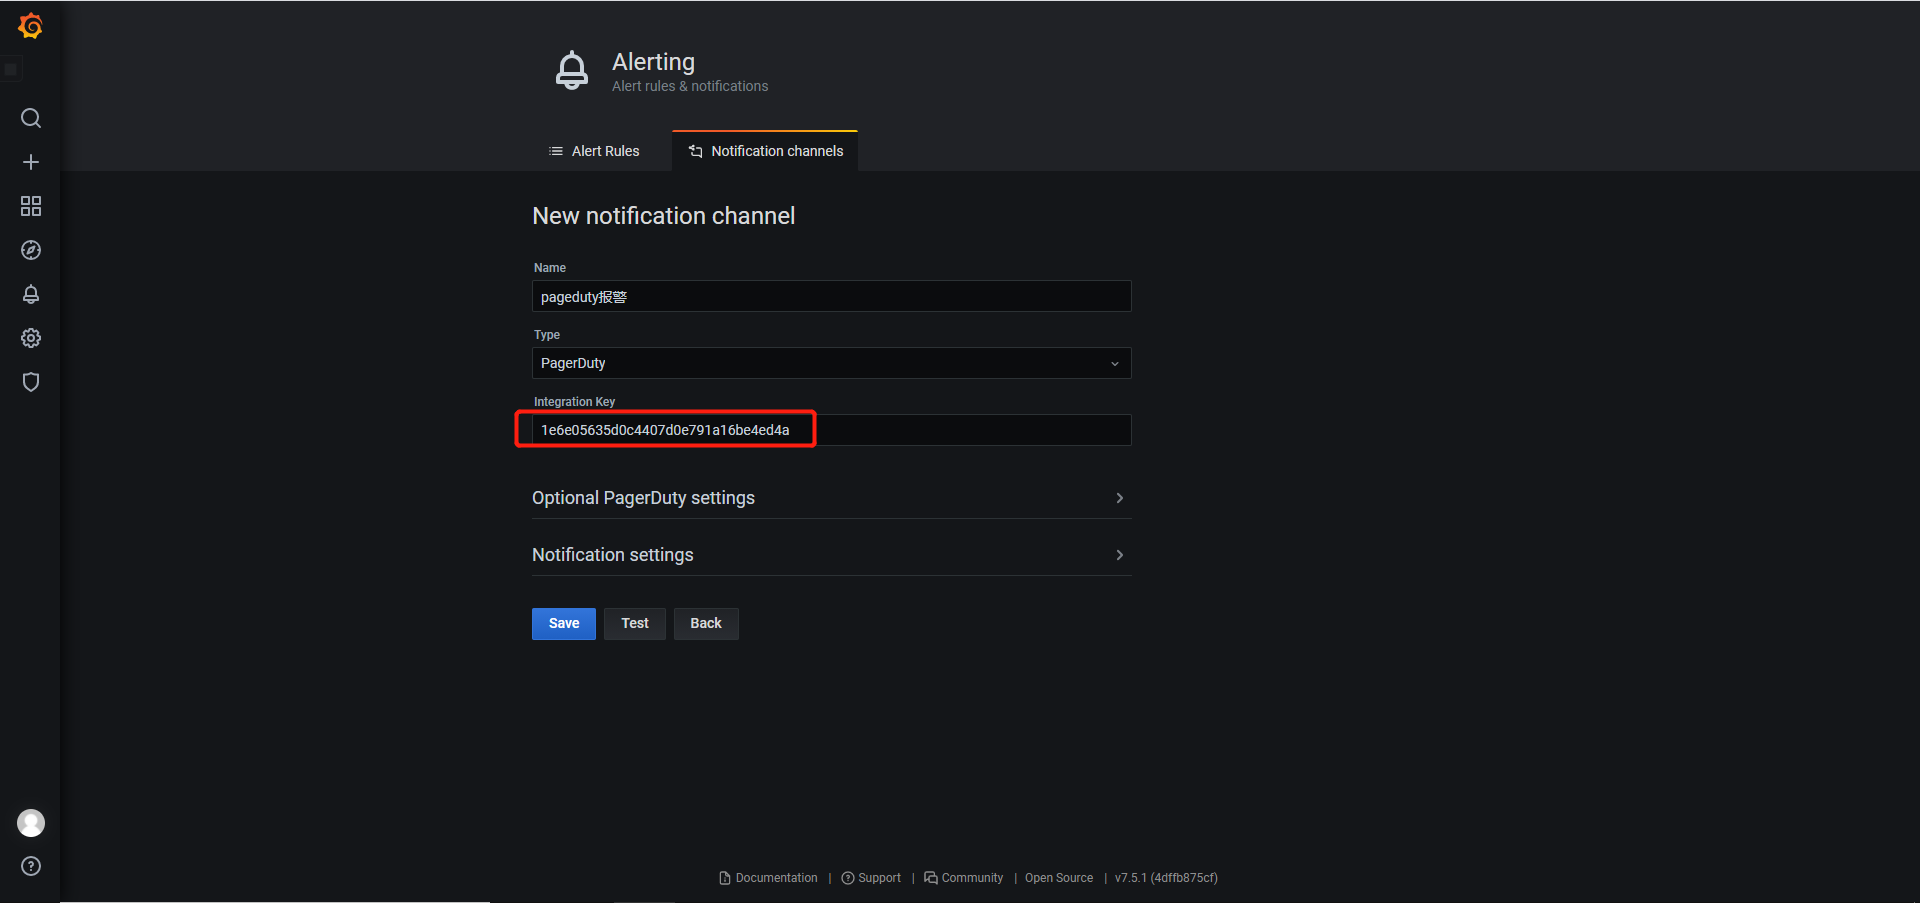Open the Type dropdown showing PagerDuty
The width and height of the screenshot is (1920, 903).
[832, 363]
